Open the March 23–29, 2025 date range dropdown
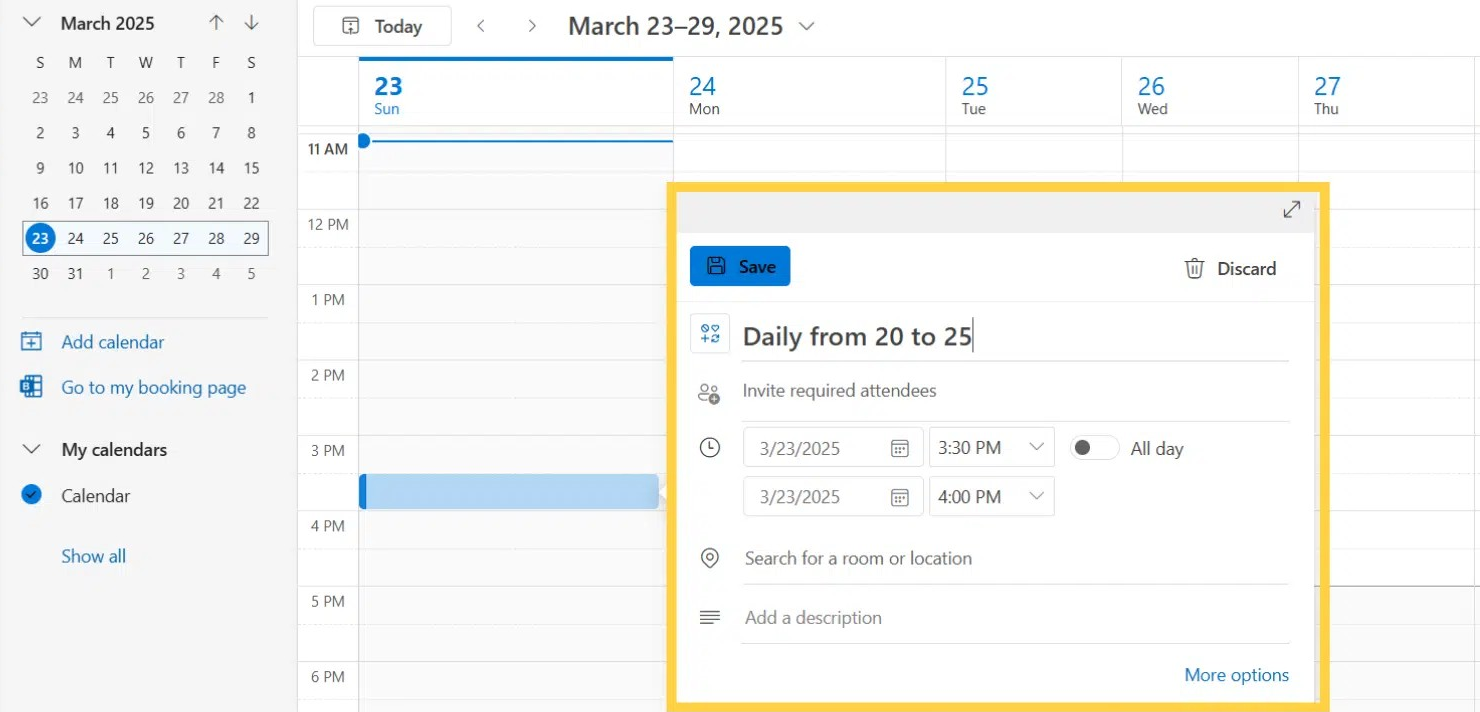The image size is (1480, 712). 806,26
